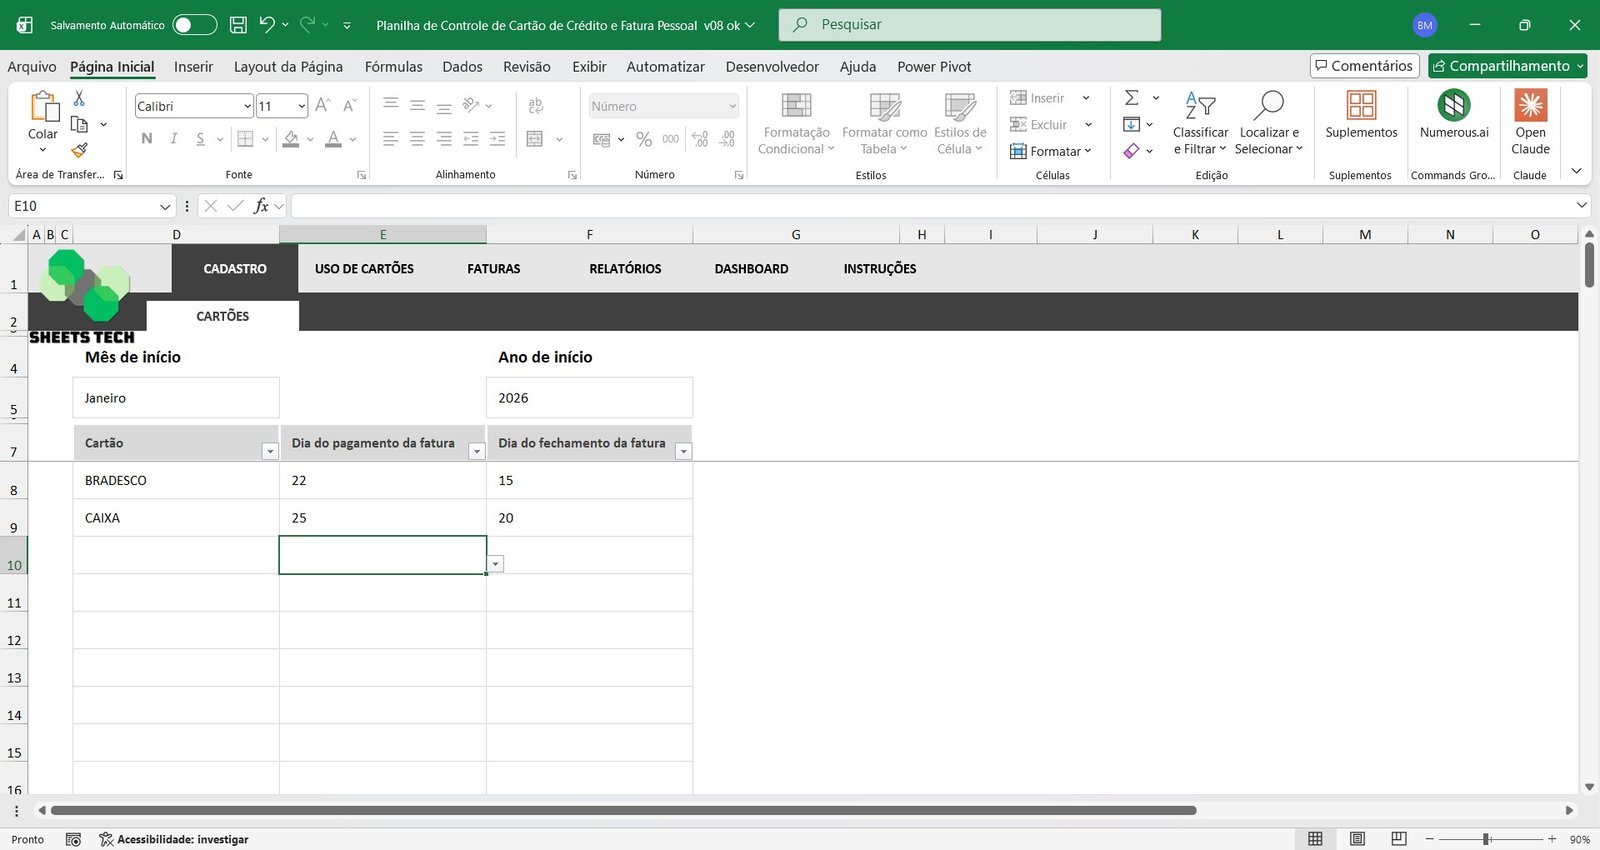The image size is (1600, 850).
Task: Expand the Calibri font name dropdown
Action: [247, 106]
